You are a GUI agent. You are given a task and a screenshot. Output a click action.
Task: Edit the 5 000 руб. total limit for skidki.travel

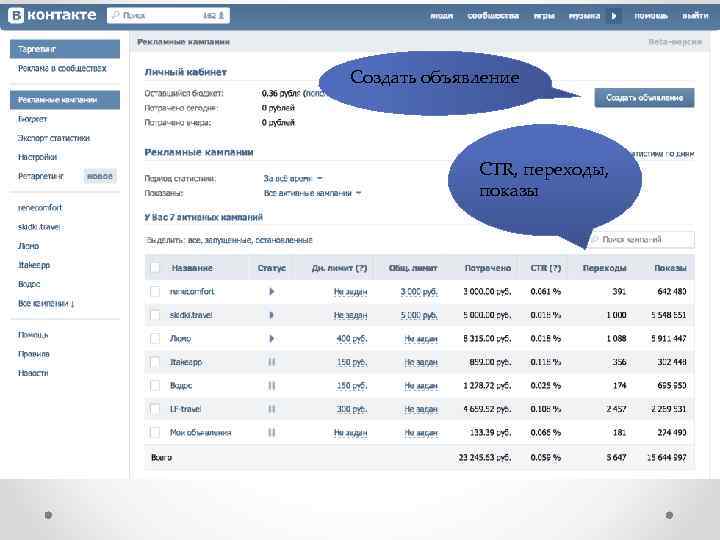419,315
